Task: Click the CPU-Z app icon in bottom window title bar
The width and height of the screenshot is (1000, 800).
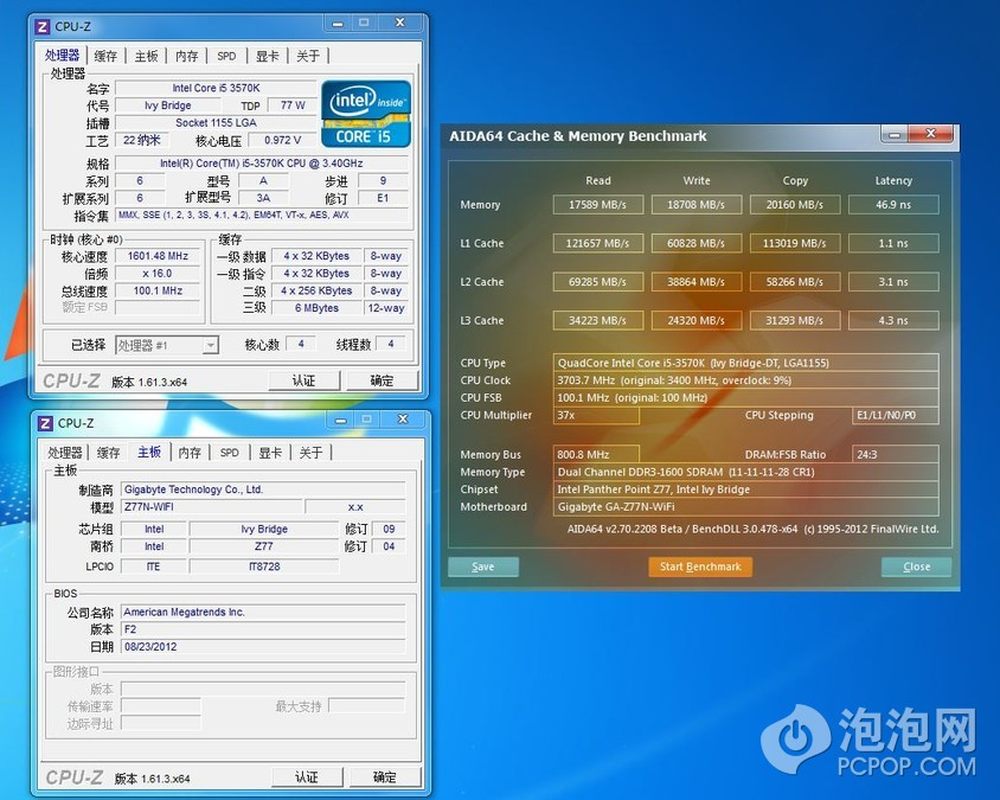Action: point(45,424)
